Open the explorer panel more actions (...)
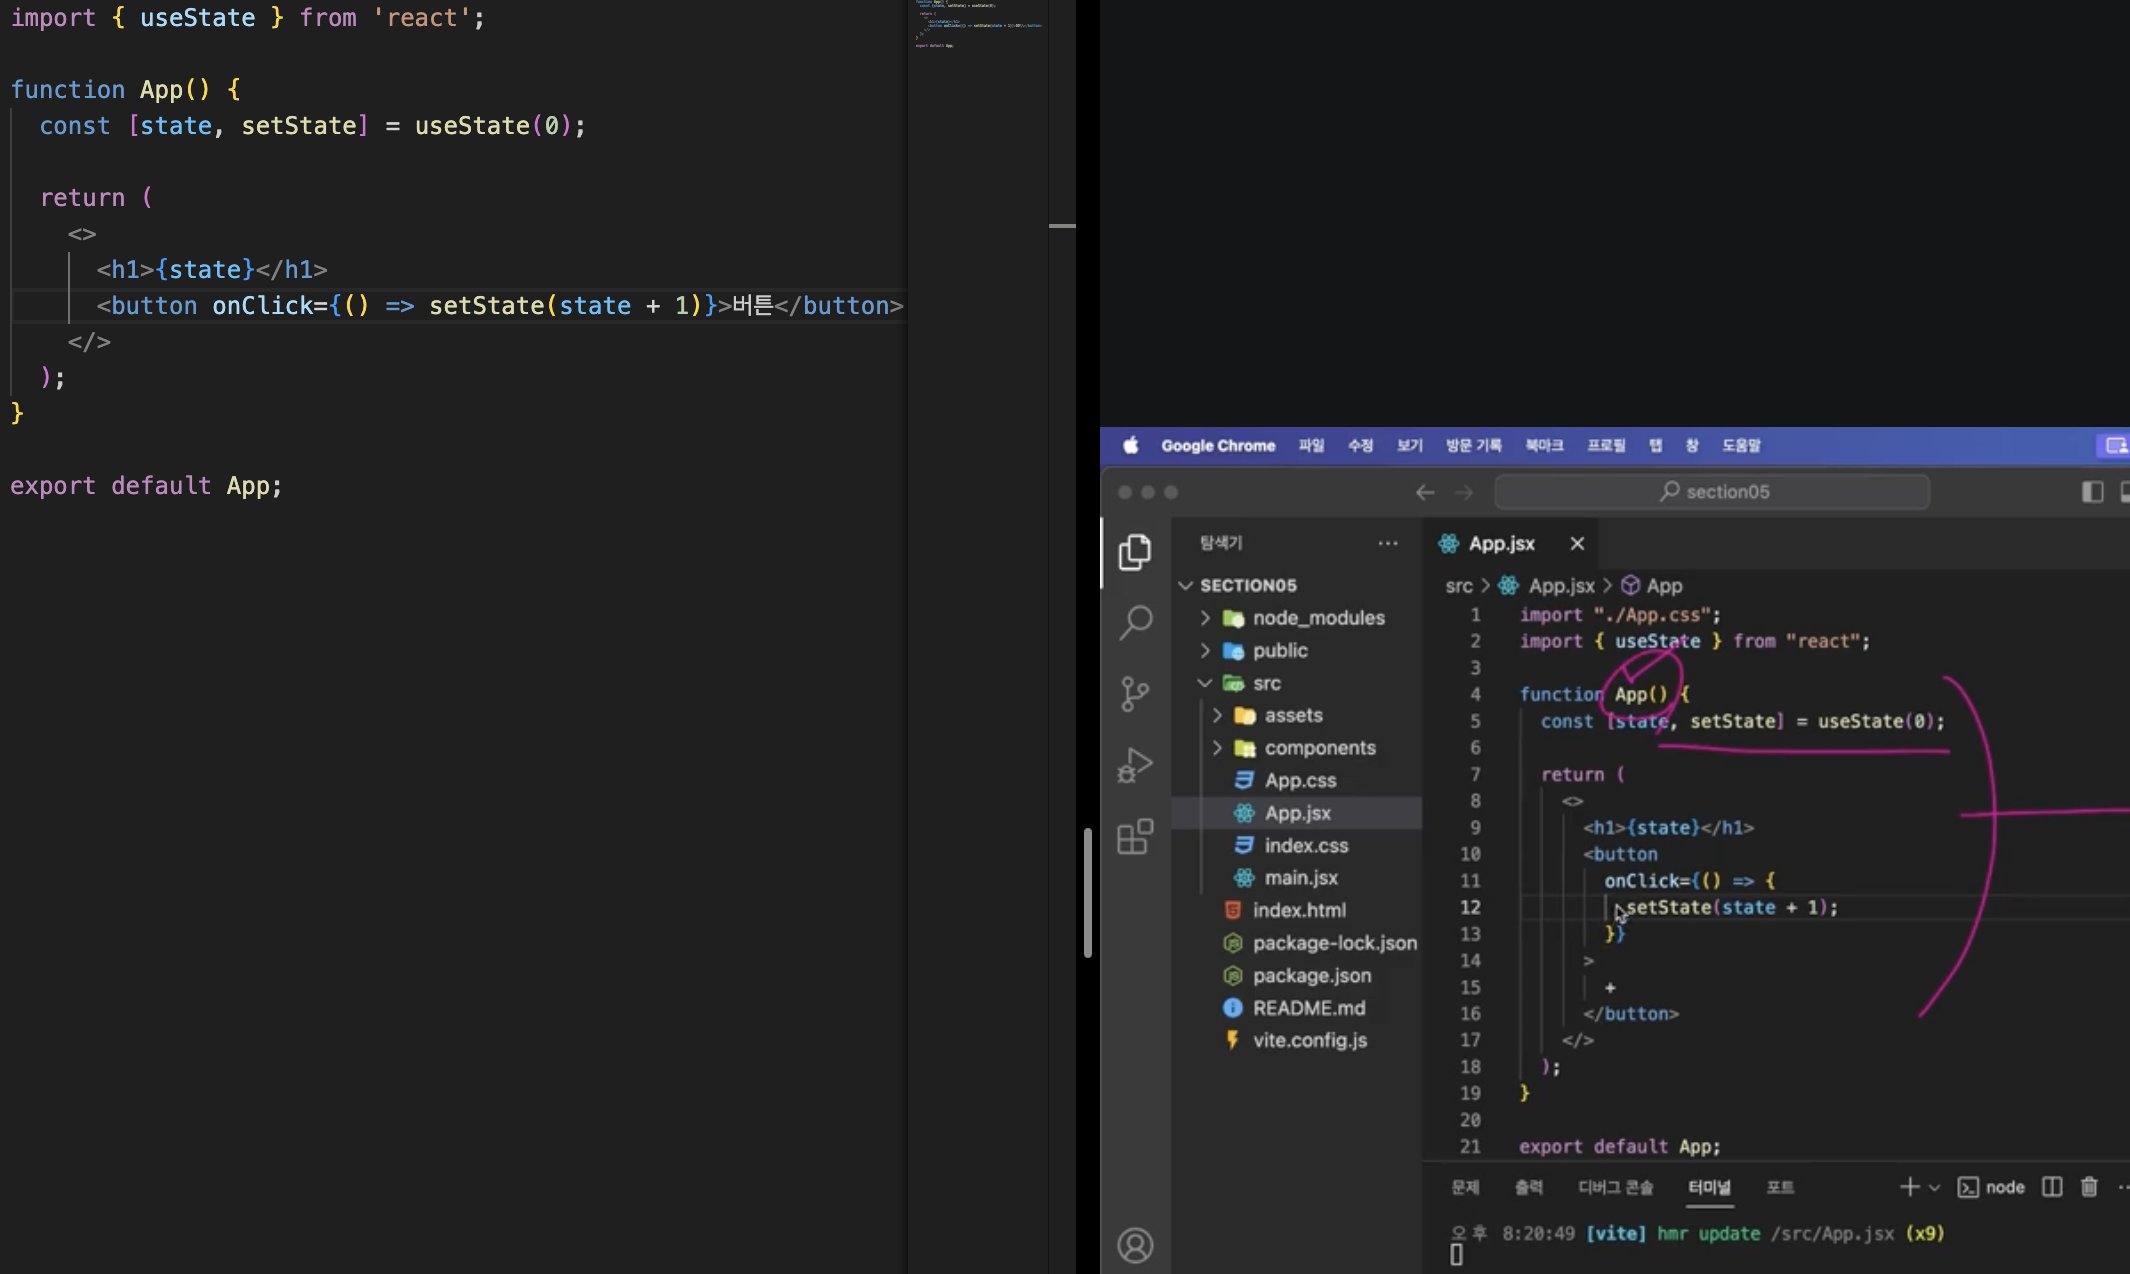 coord(1388,543)
